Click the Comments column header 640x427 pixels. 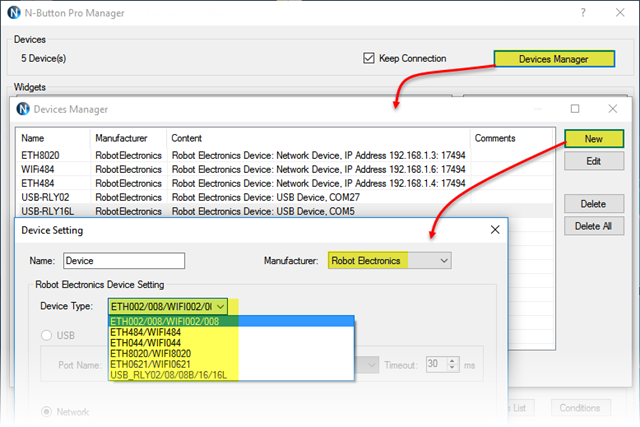512,138
